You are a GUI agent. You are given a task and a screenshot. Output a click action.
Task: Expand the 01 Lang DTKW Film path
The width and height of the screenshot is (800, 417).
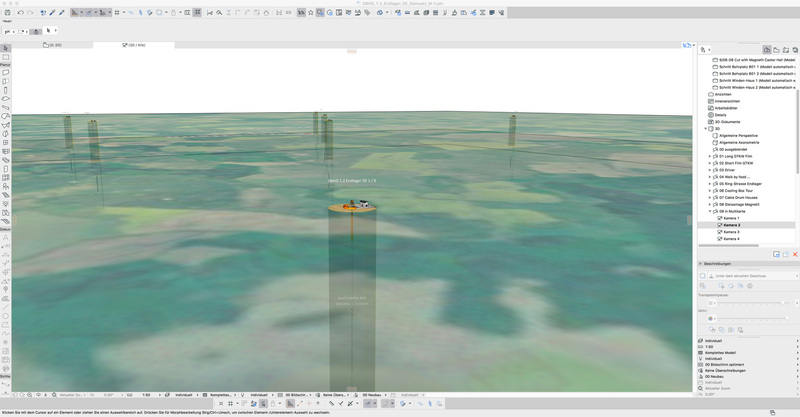pyautogui.click(x=710, y=156)
